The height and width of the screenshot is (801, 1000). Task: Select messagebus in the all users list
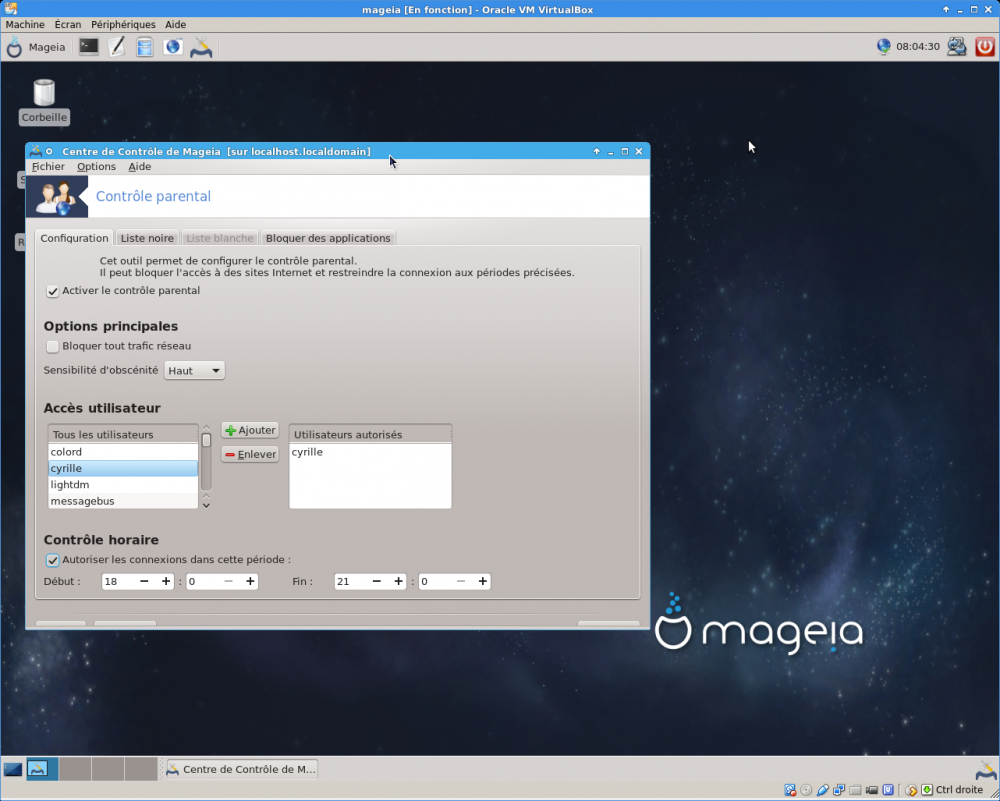coord(123,501)
